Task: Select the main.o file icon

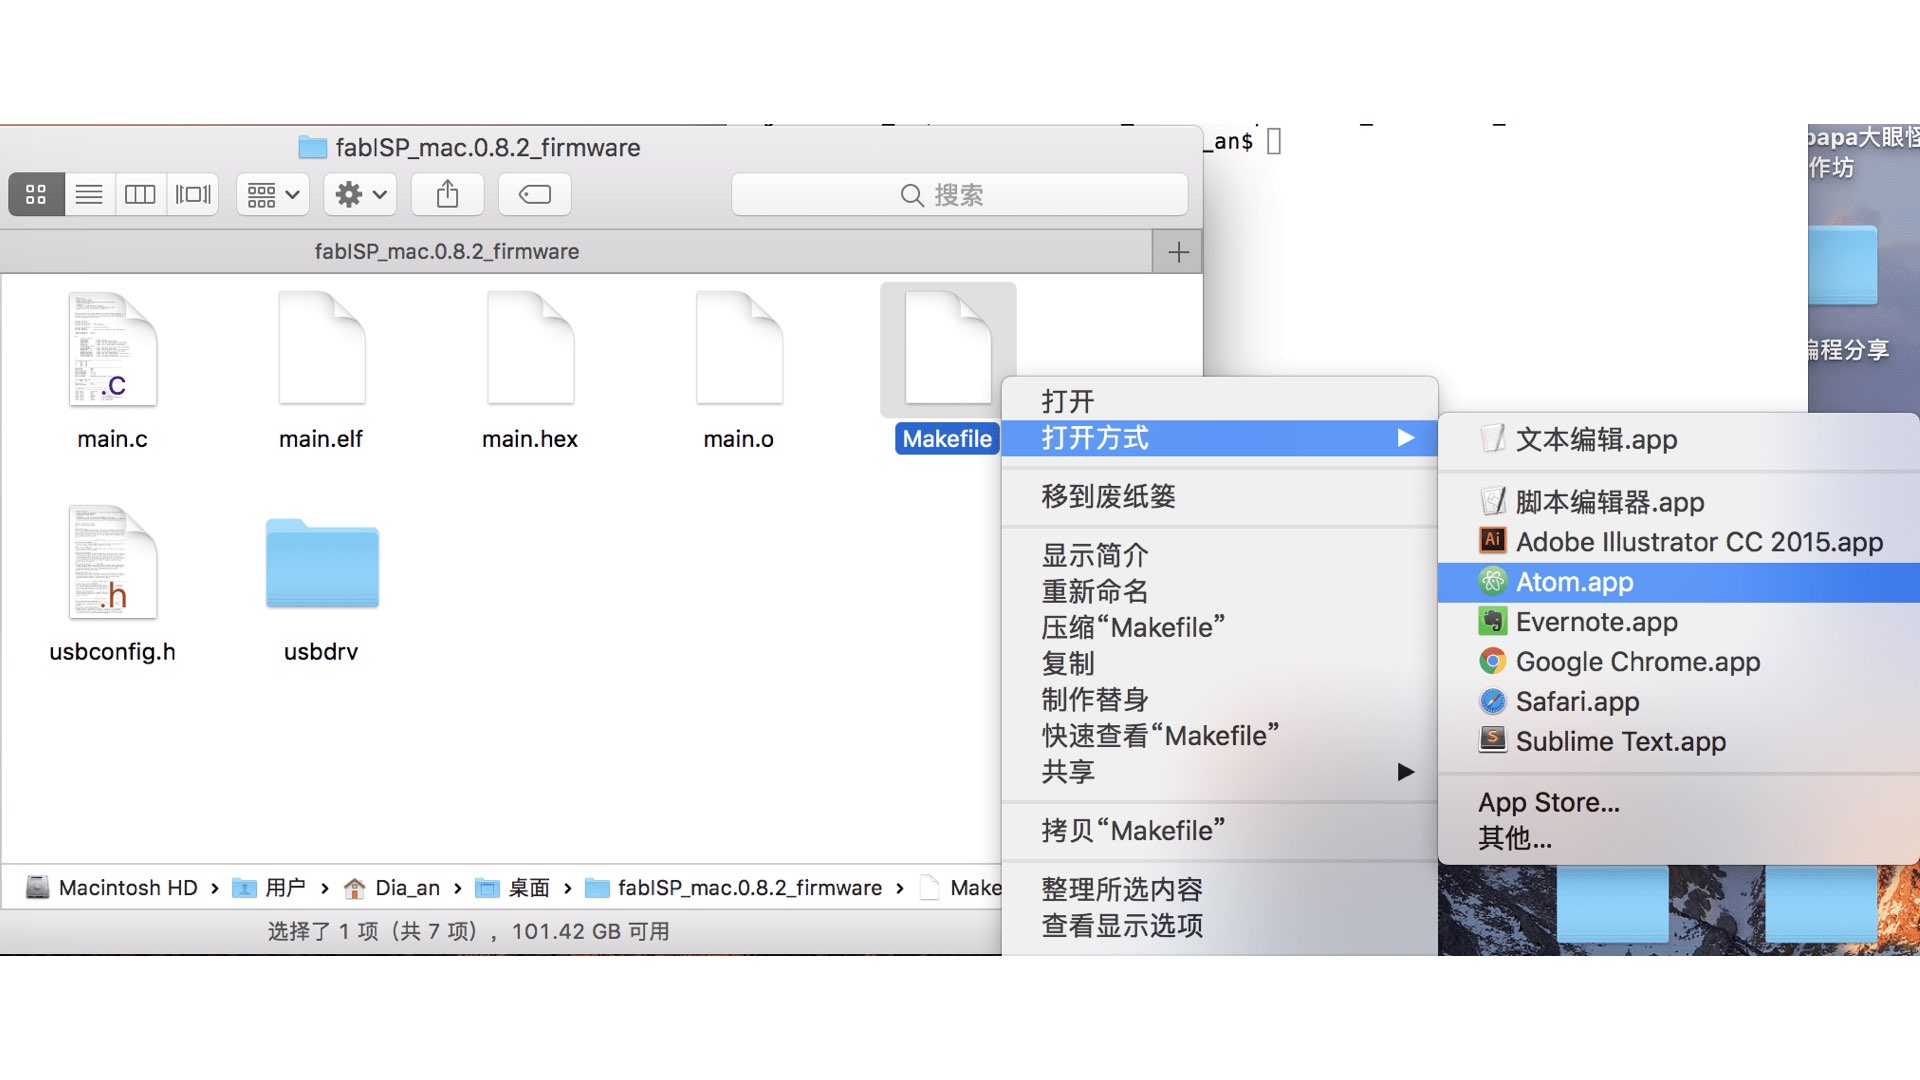Action: 739,348
